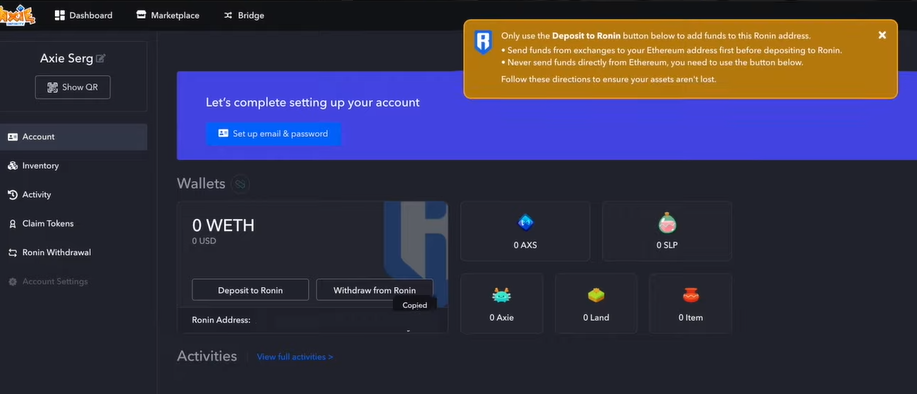Click the 0 Land count text
917x394 pixels.
tap(596, 317)
